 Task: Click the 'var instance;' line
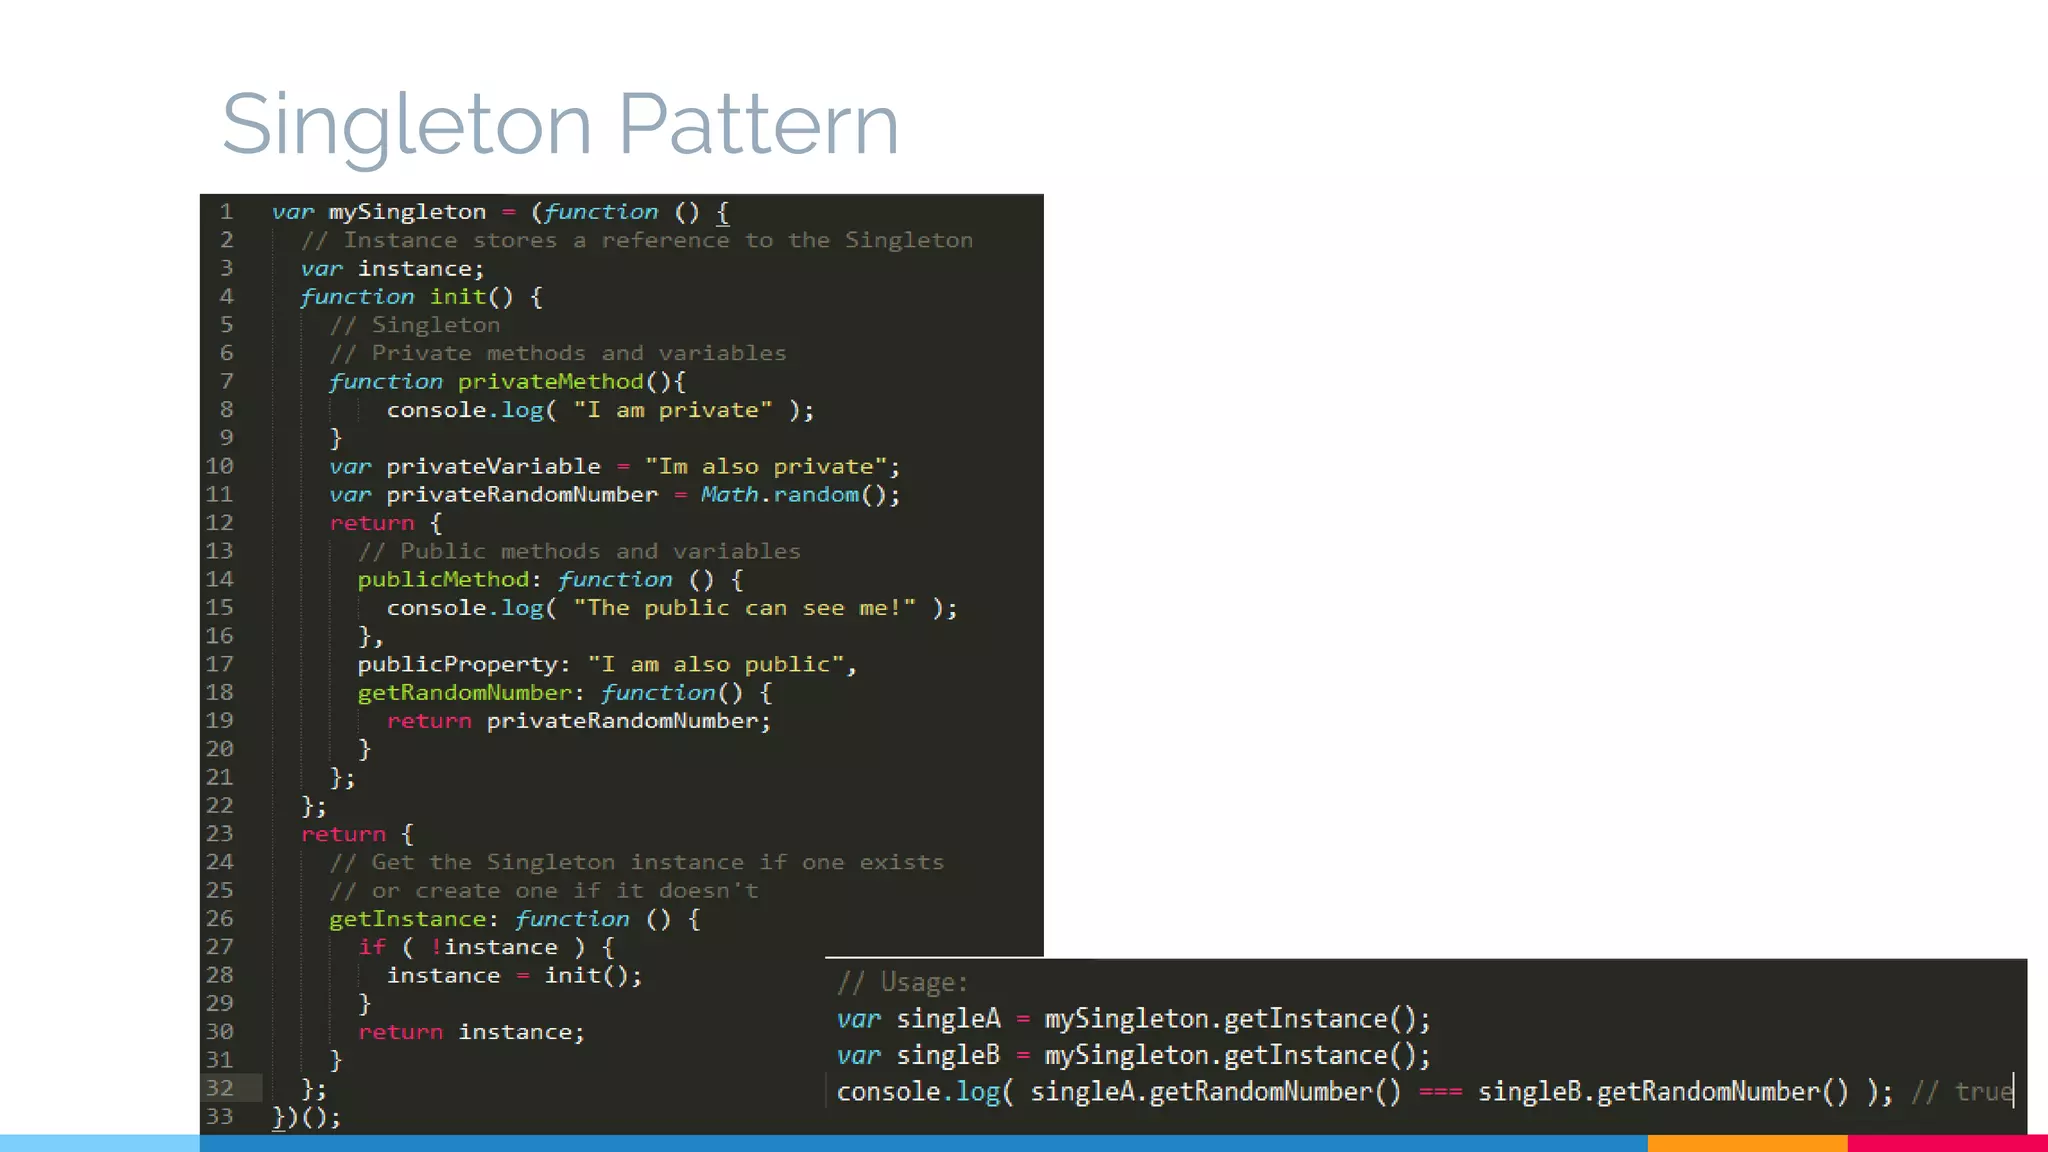click(x=393, y=269)
